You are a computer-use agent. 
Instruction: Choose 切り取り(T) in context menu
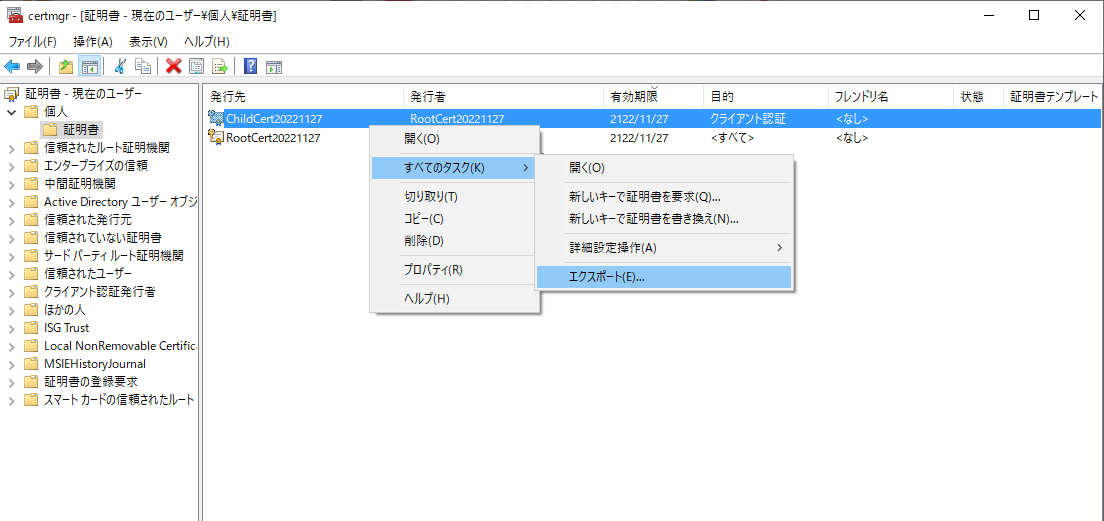pyautogui.click(x=455, y=196)
